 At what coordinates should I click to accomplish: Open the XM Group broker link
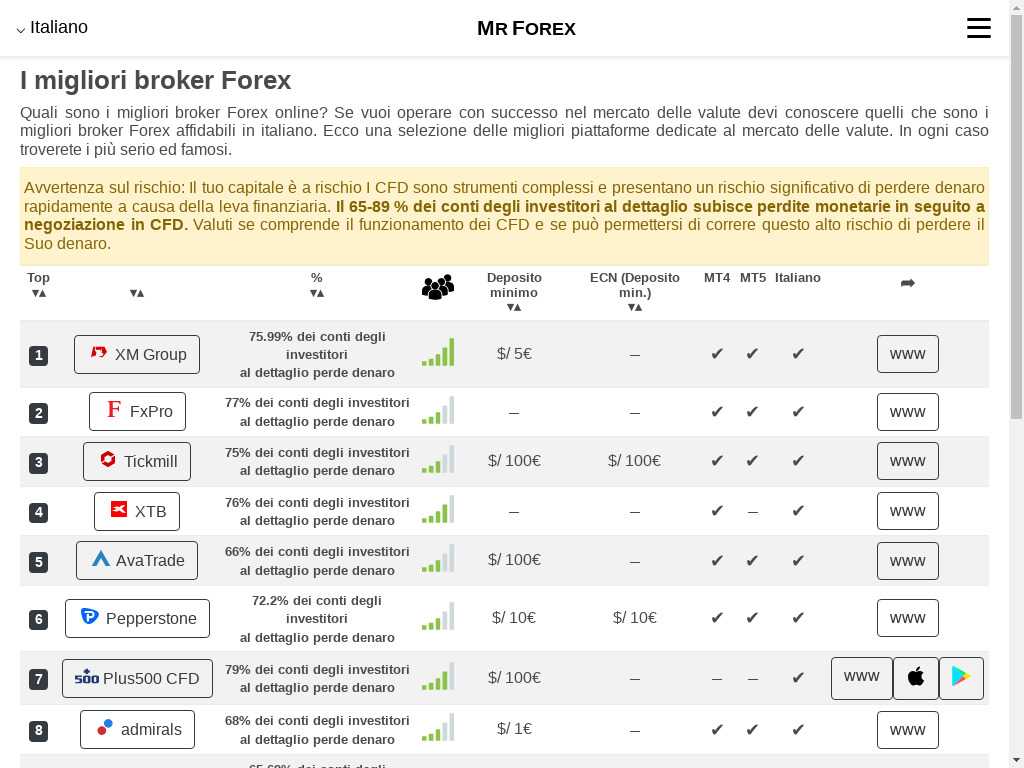click(x=137, y=354)
